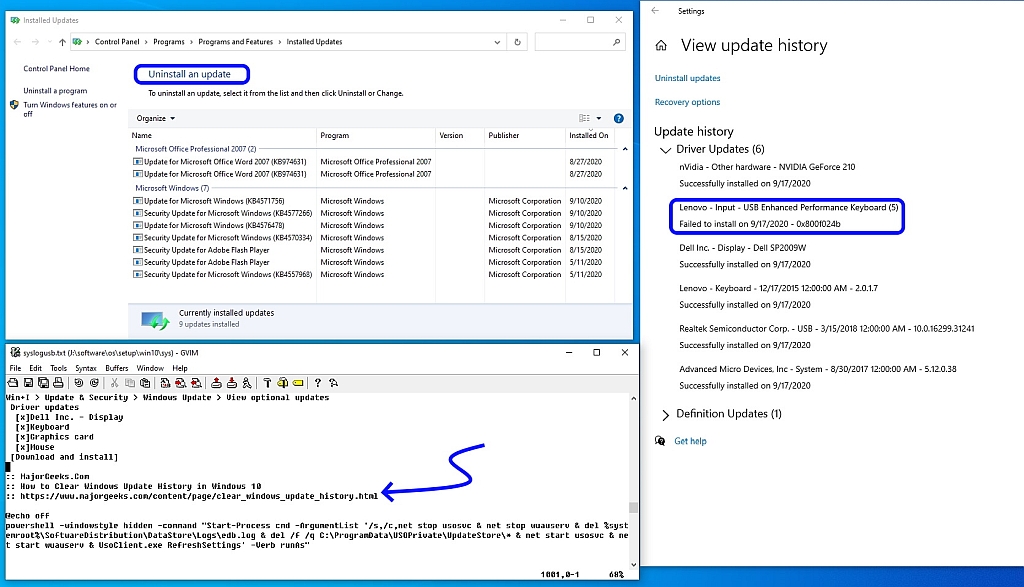Click the question mark Help icon in GVIM
Image resolution: width=1024 pixels, height=587 pixels.
point(317,383)
